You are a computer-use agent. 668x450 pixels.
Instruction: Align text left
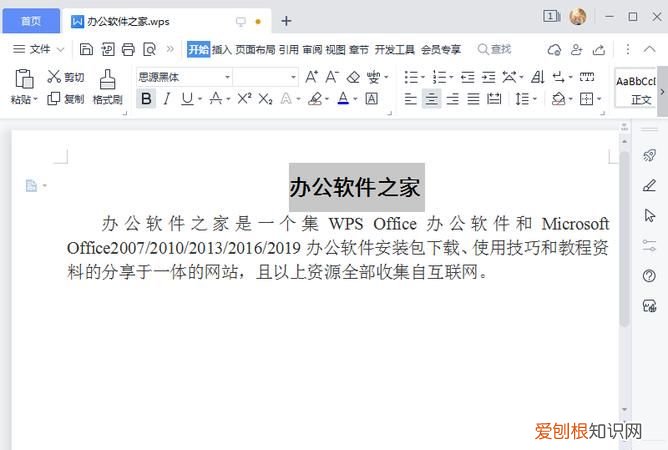point(410,99)
